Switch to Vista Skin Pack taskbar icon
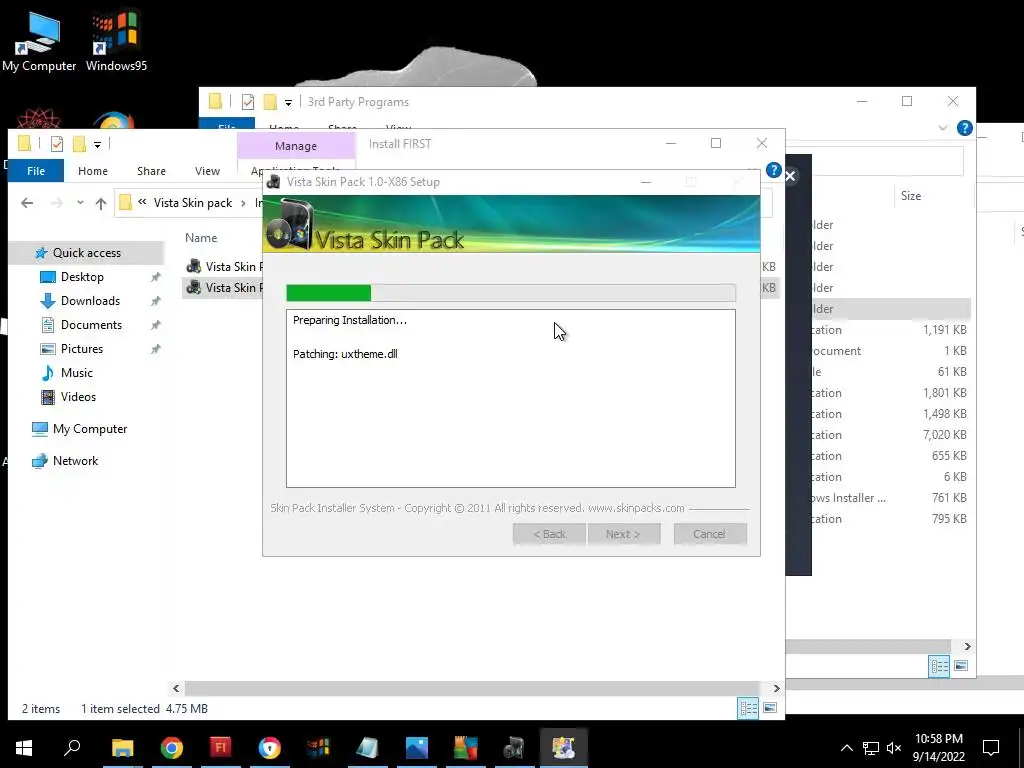This screenshot has height=768, width=1024. point(515,747)
